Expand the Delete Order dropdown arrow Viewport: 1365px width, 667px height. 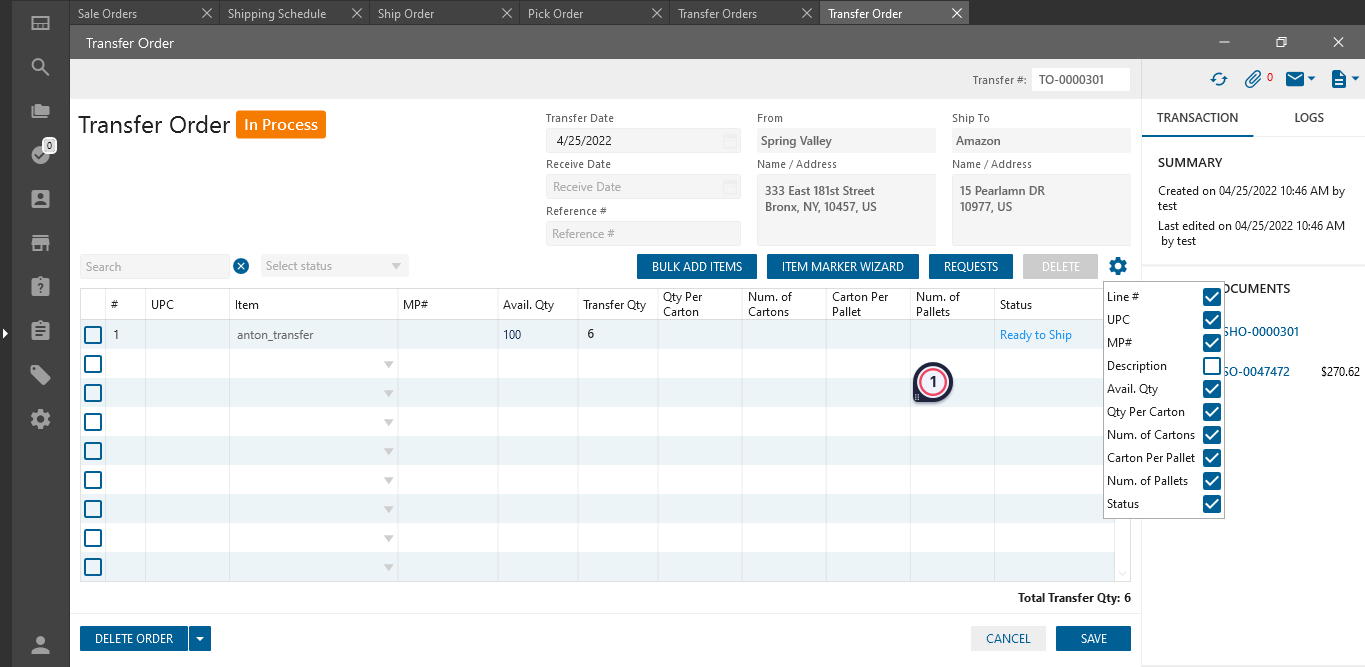[x=200, y=639]
